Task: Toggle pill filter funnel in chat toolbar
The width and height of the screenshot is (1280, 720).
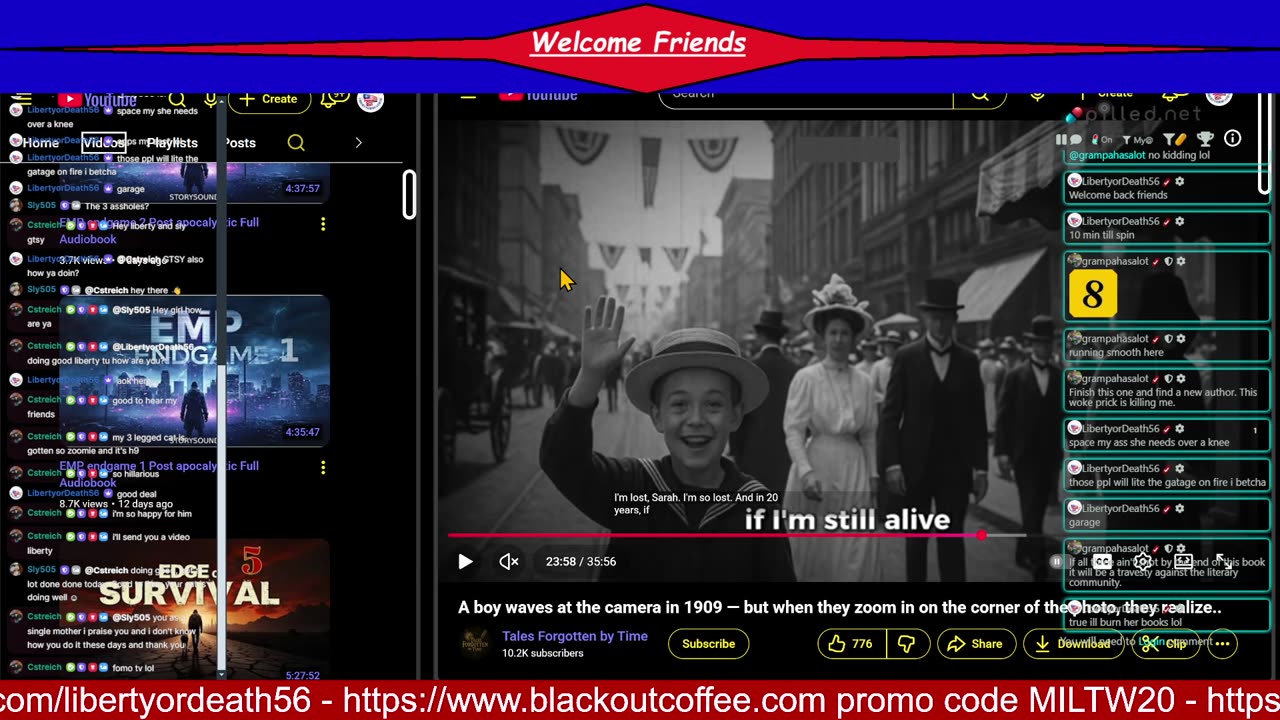Action: pos(1174,140)
